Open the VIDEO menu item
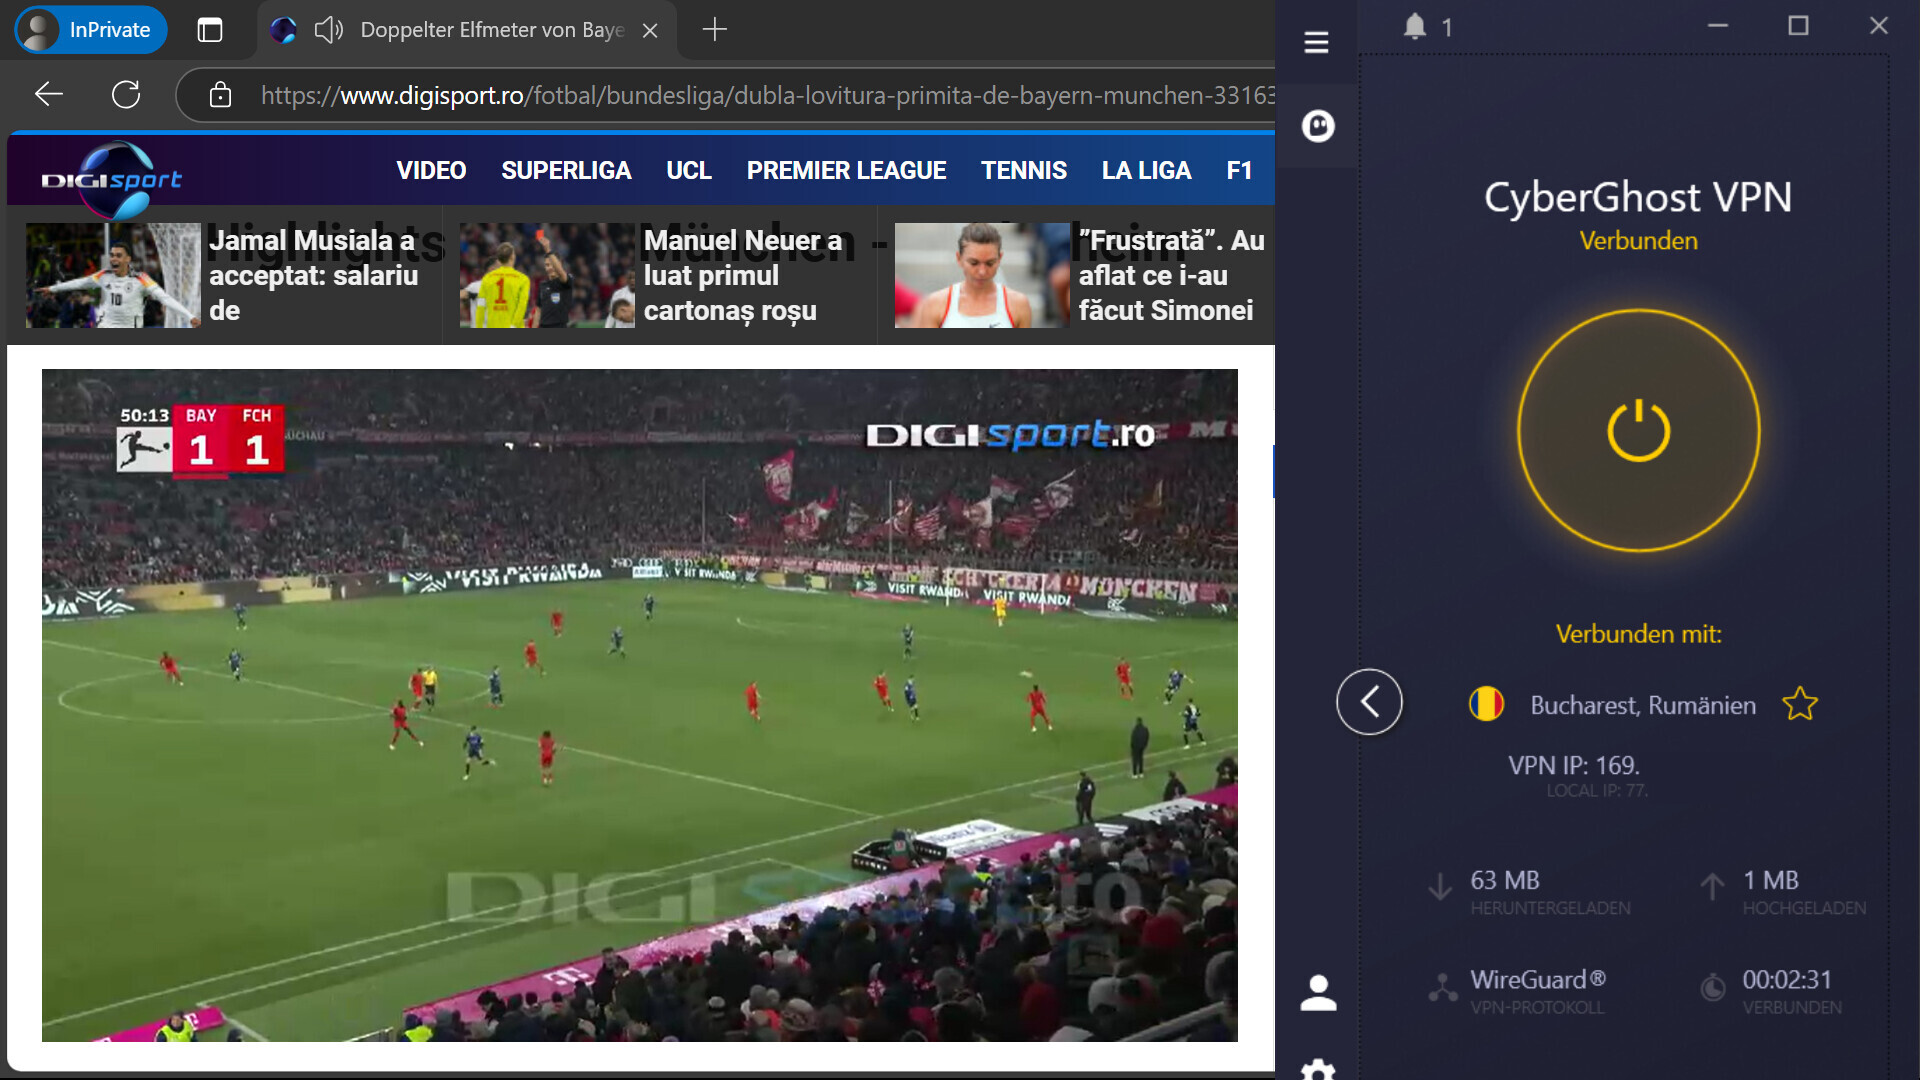 431,170
